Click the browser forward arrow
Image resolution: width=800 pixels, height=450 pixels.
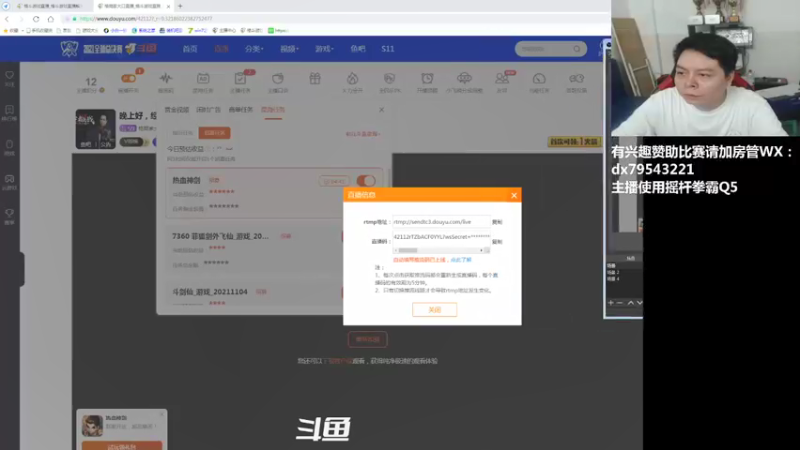(21, 19)
